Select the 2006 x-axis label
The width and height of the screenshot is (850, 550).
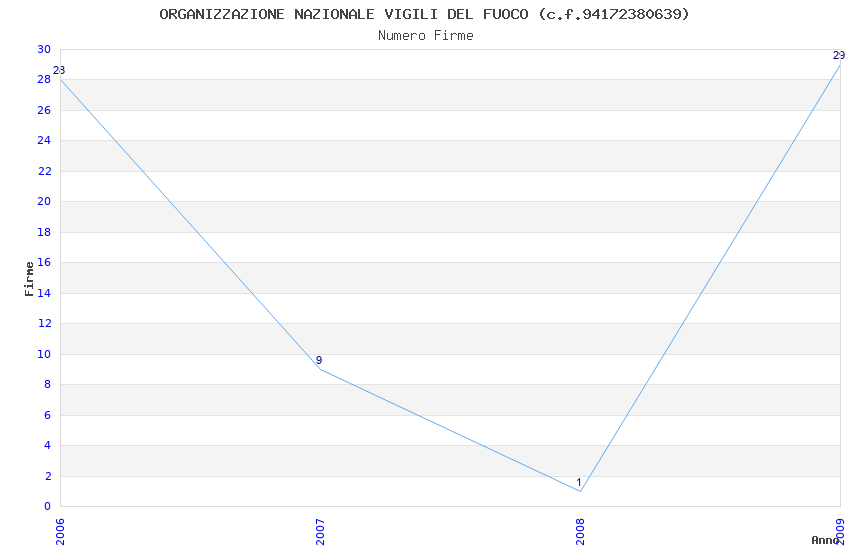coord(60,532)
